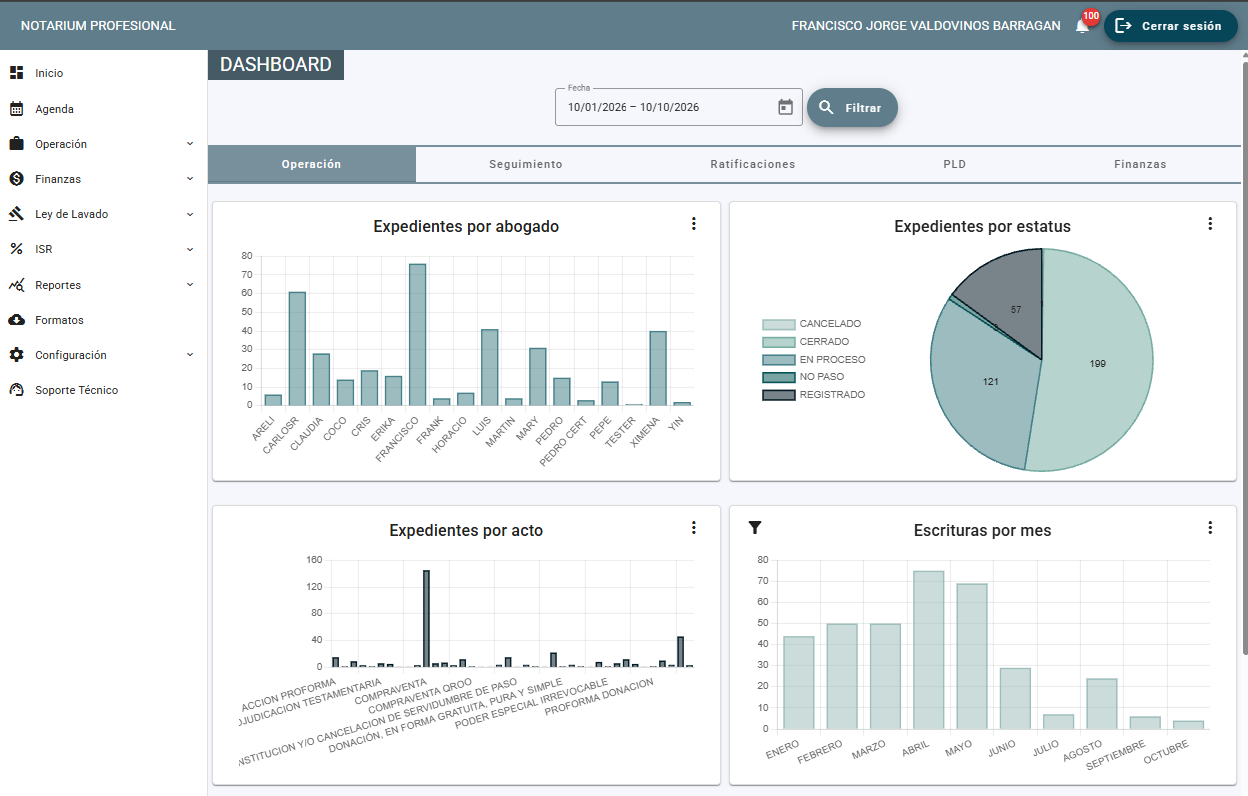
Task: Open options menu for Escrituras por mes
Action: pos(1210,528)
